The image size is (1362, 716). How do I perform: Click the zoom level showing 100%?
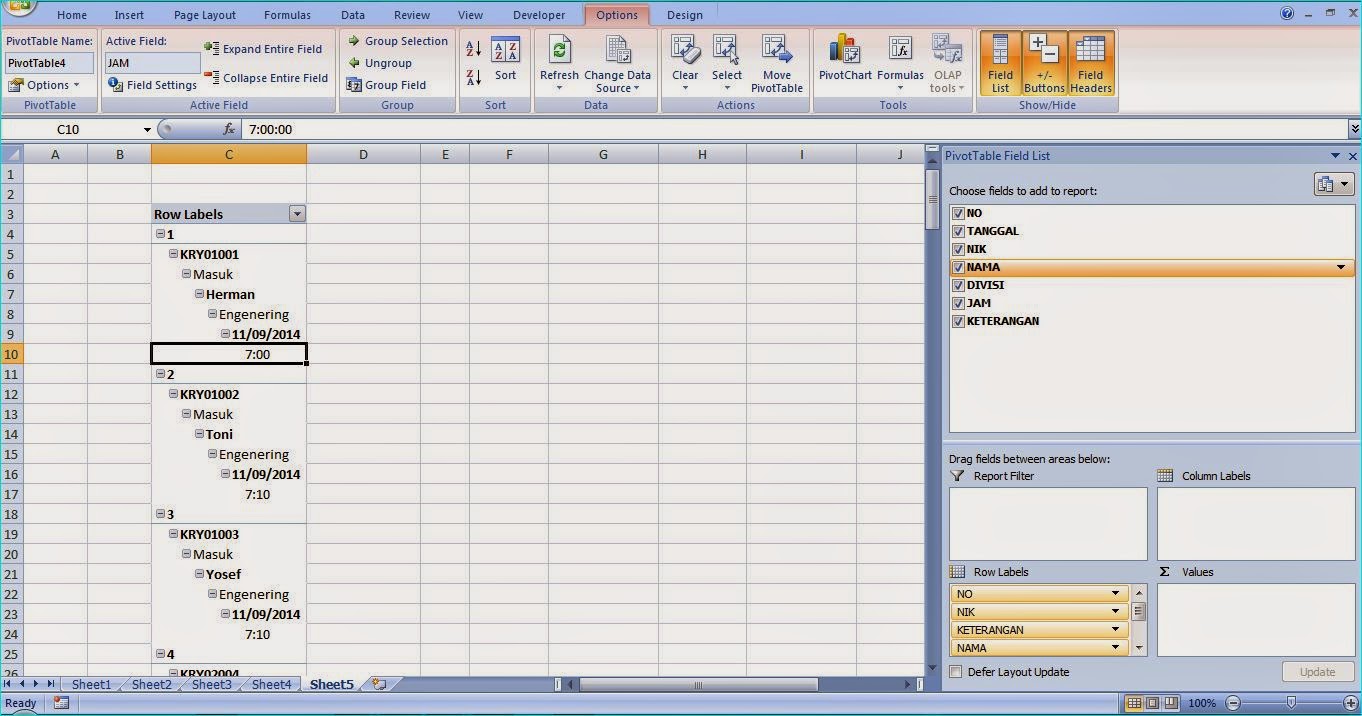1201,703
